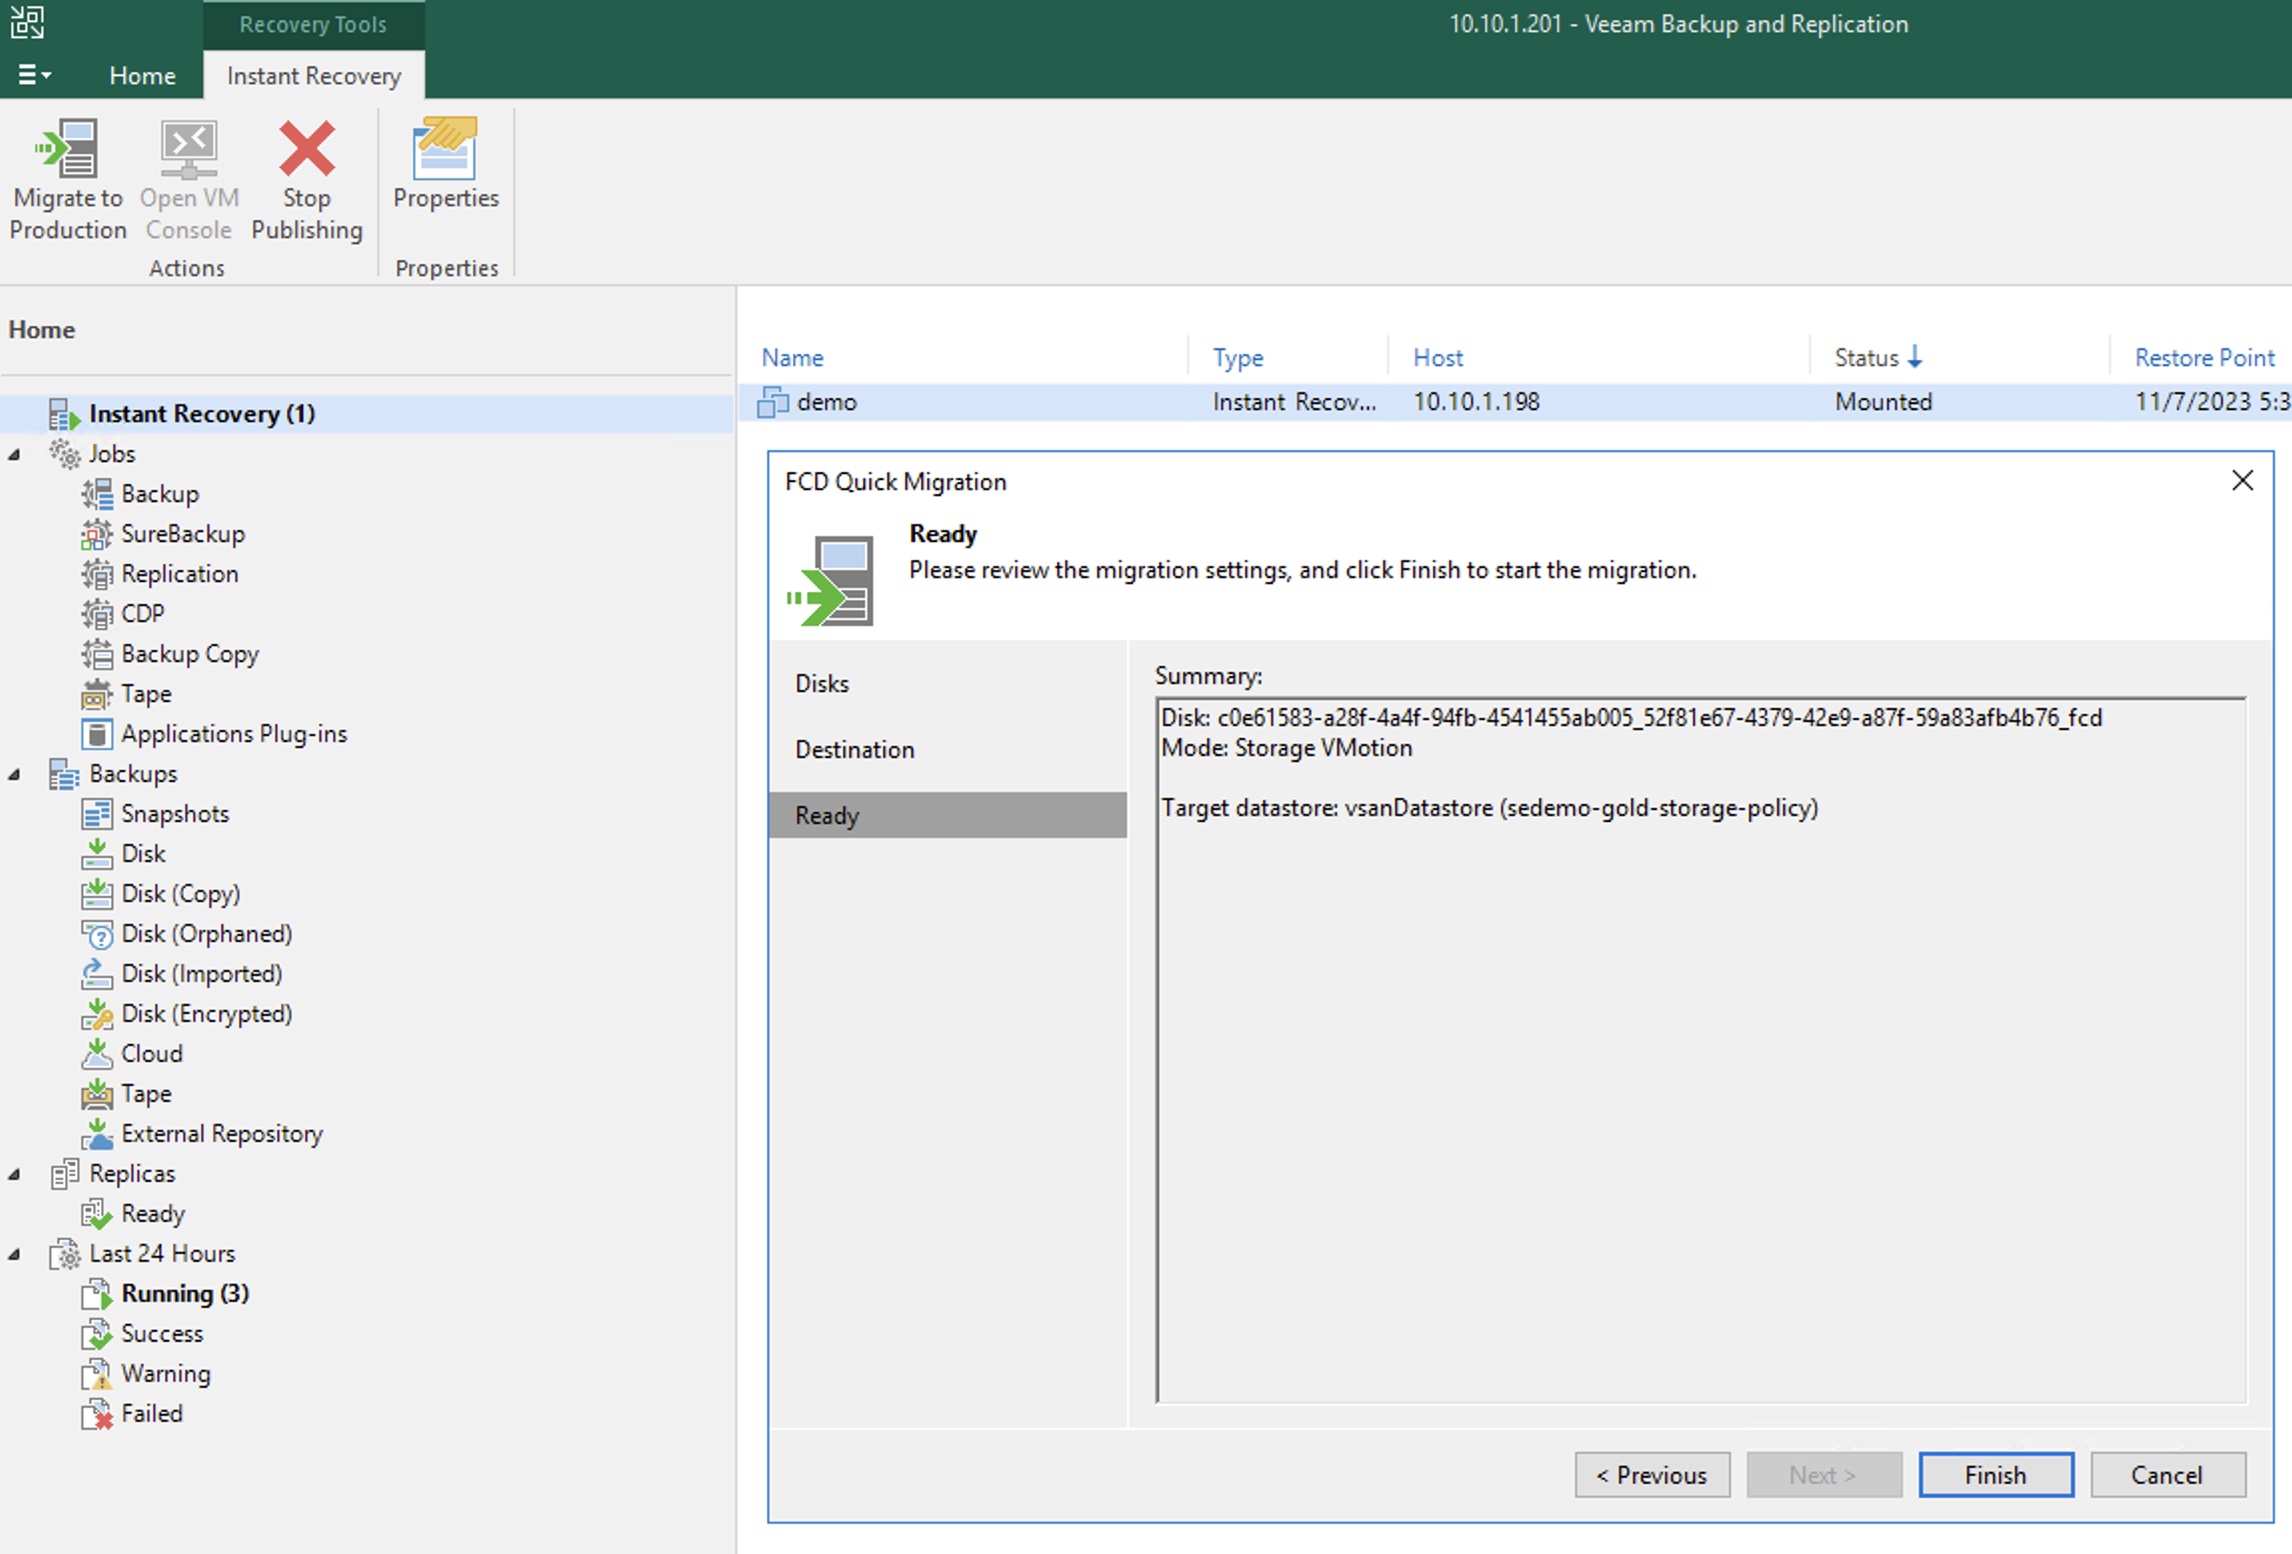The image size is (2292, 1554).
Task: Collapse the Jobs tree node
Action: (x=15, y=455)
